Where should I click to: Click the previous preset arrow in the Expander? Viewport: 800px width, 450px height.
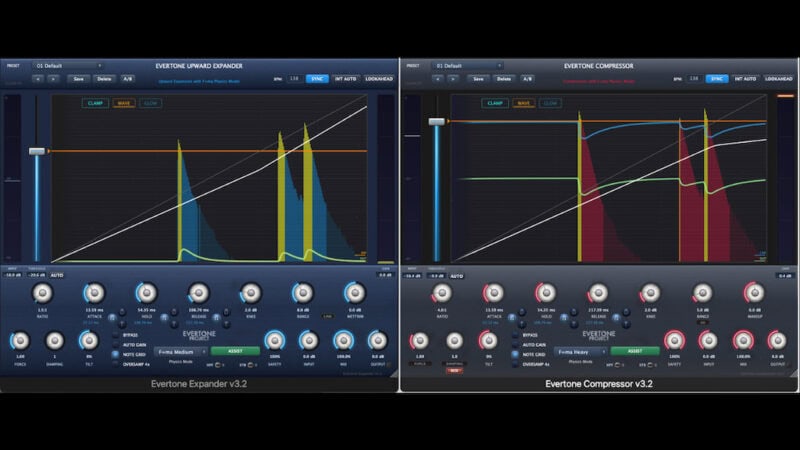[39, 78]
